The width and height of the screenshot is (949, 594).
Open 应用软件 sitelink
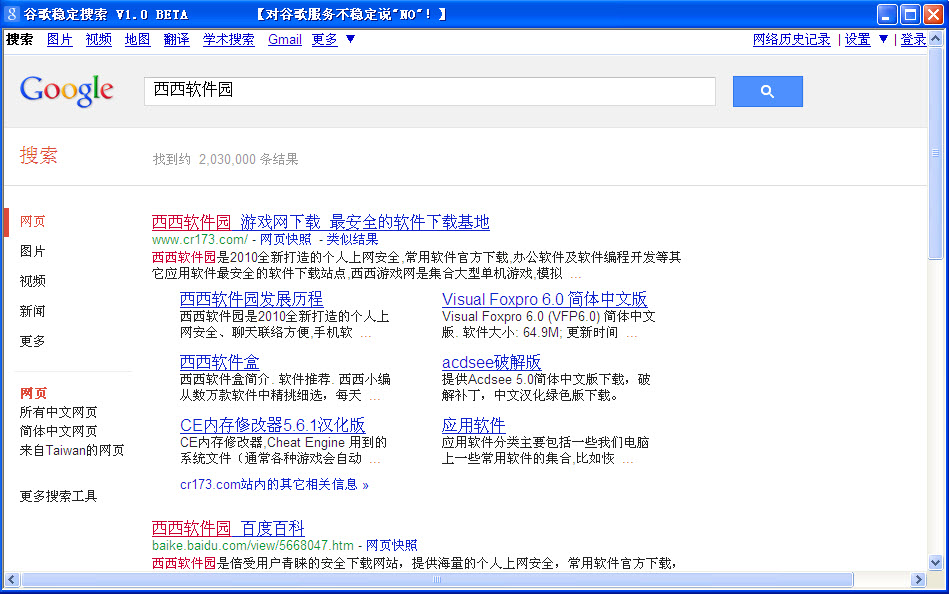pyautogui.click(x=473, y=425)
